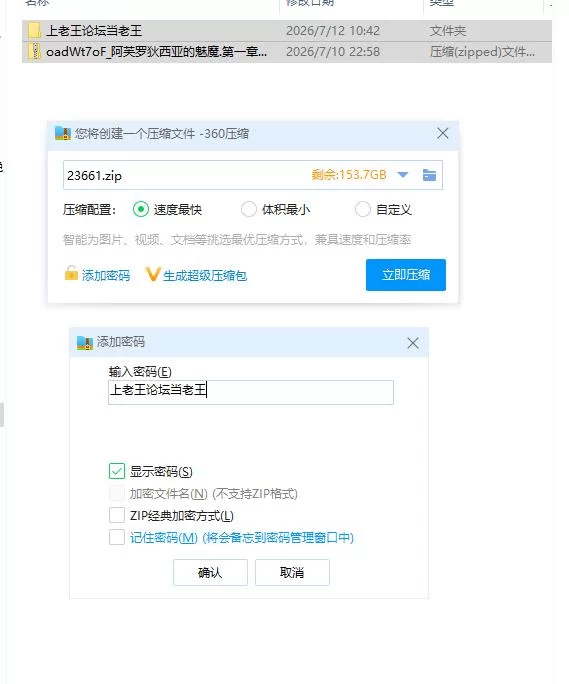569x684 pixels.
Task: Enable the 记住密码(M) checkbox
Action: pos(117,537)
